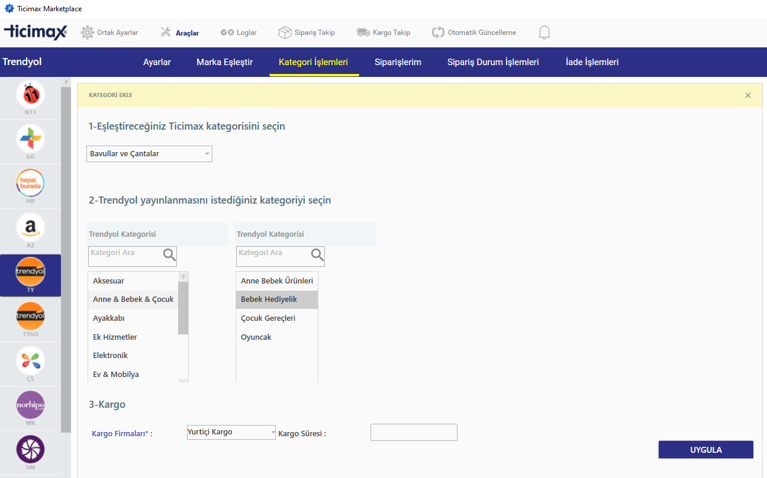Click search magnifier in second Kategori Ara

[317, 255]
